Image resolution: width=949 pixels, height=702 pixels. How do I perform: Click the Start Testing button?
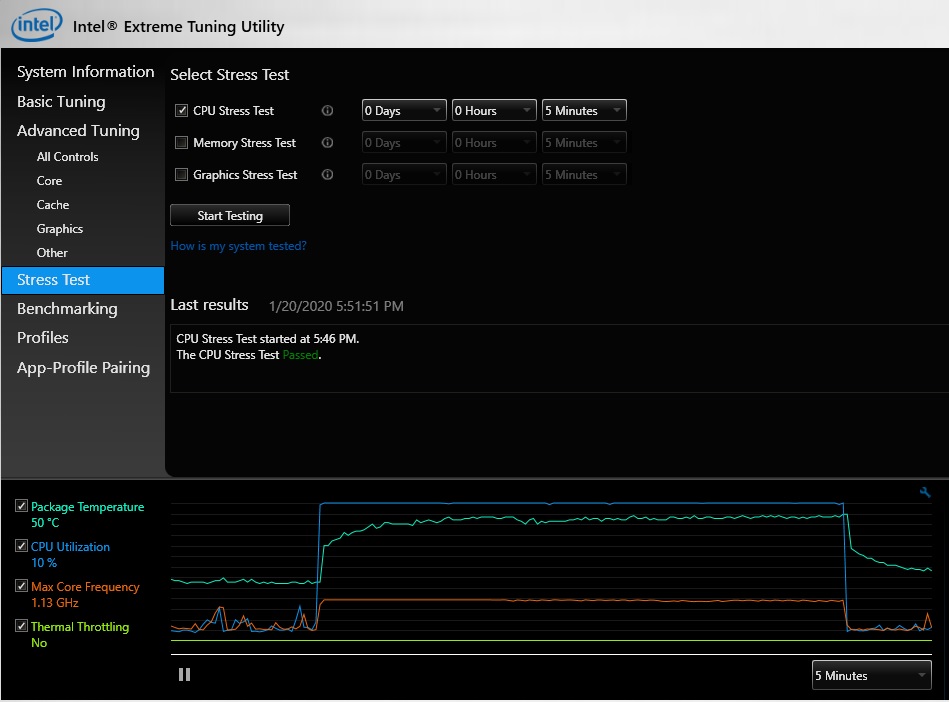coord(230,215)
